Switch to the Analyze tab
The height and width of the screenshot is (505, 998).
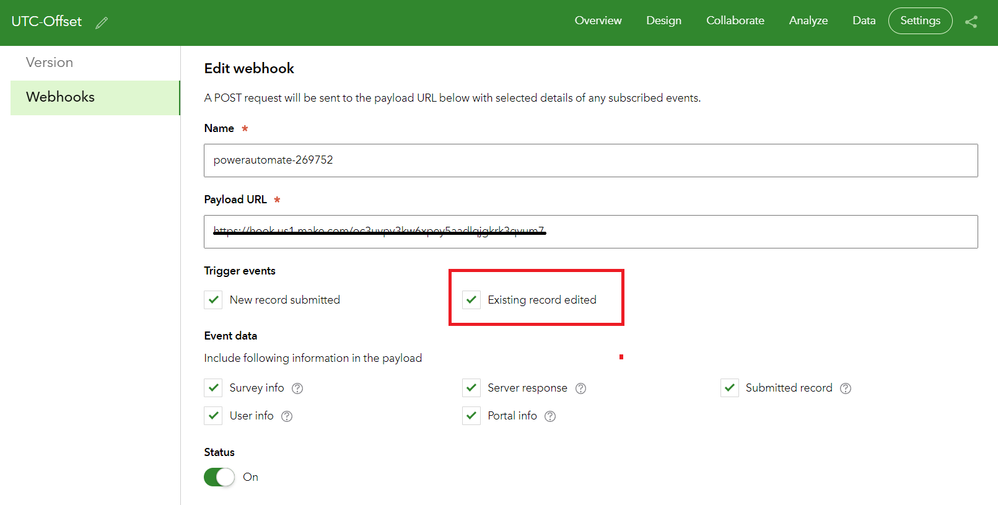click(808, 21)
